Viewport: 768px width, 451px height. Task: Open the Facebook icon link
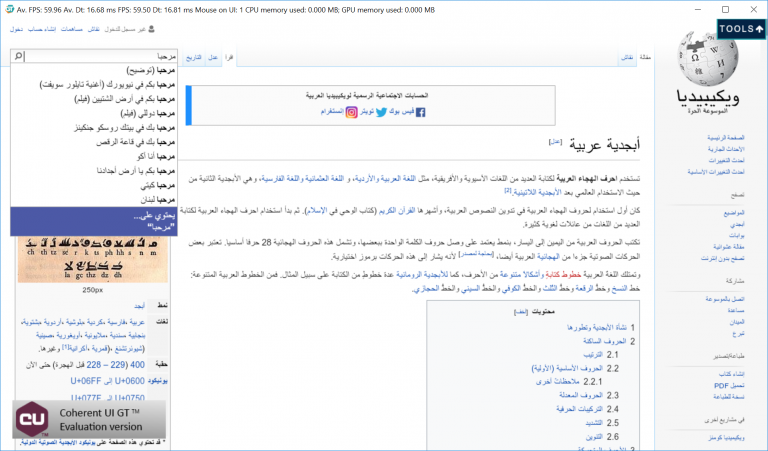click(420, 112)
